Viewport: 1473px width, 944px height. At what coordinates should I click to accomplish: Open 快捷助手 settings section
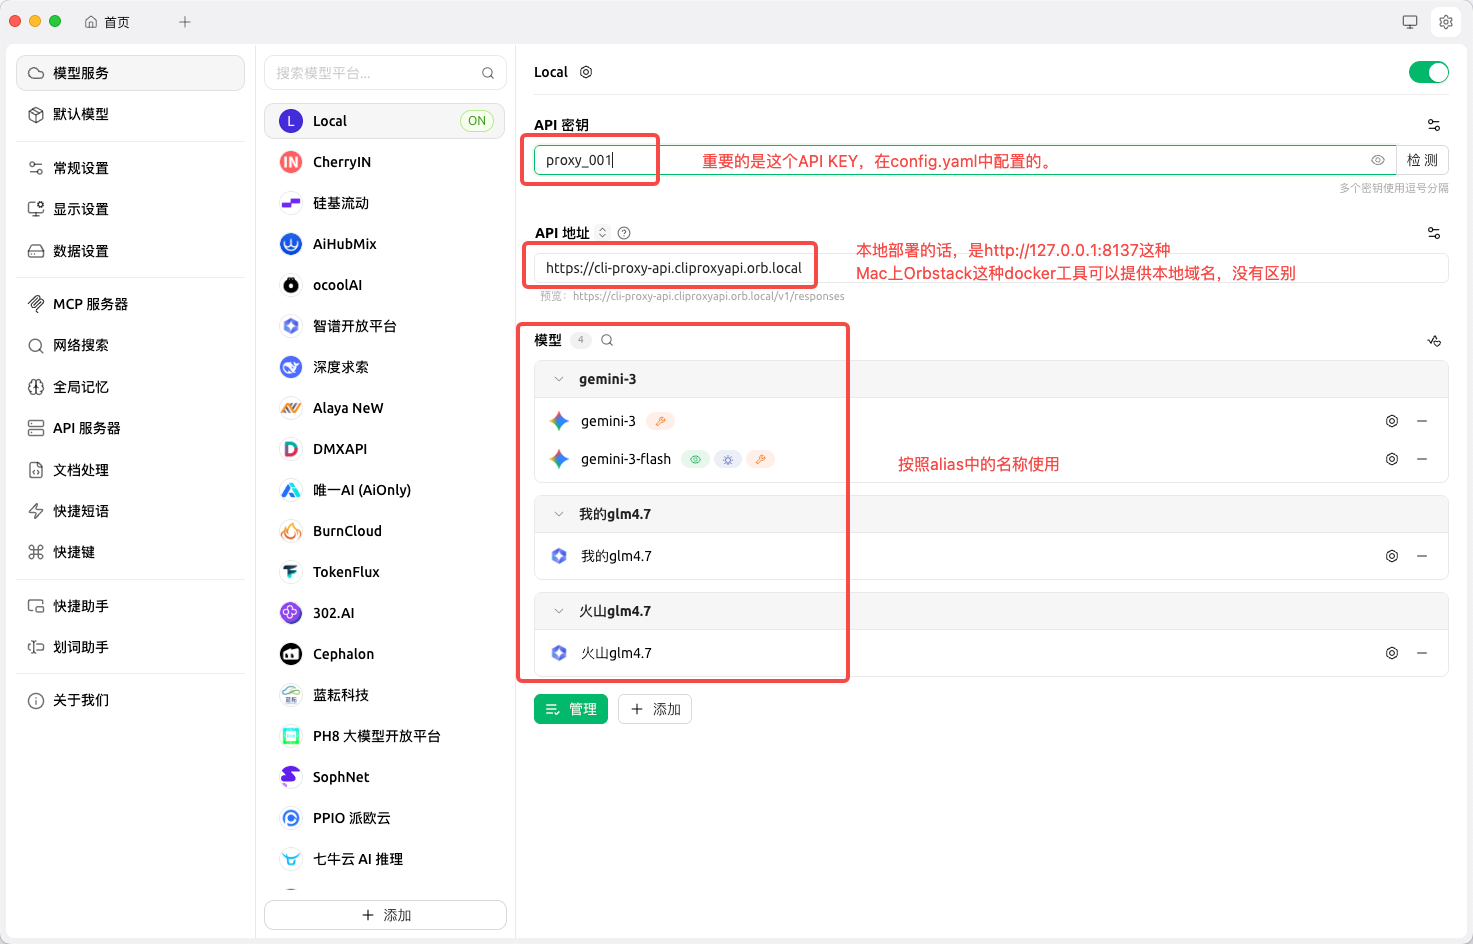131,606
